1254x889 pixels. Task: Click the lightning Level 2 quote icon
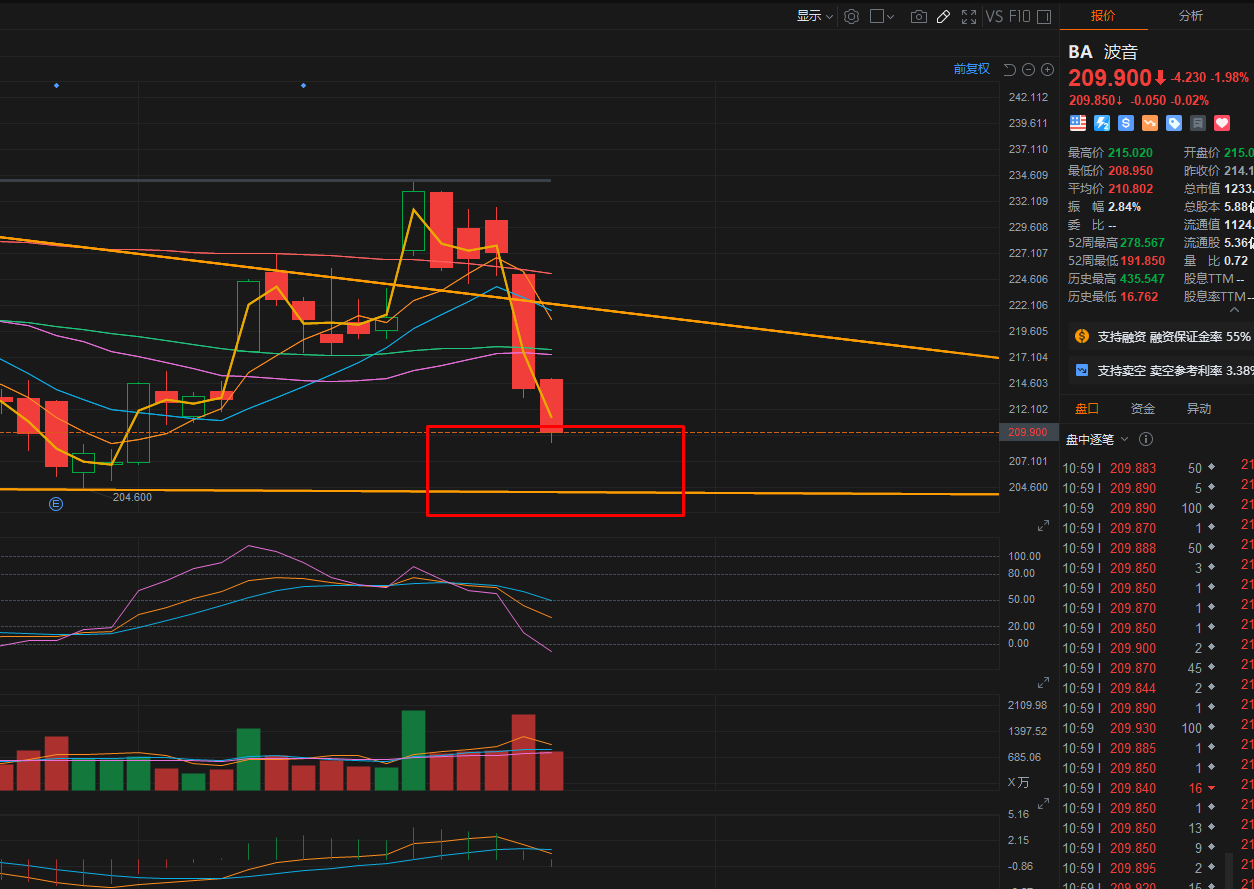click(x=1102, y=123)
